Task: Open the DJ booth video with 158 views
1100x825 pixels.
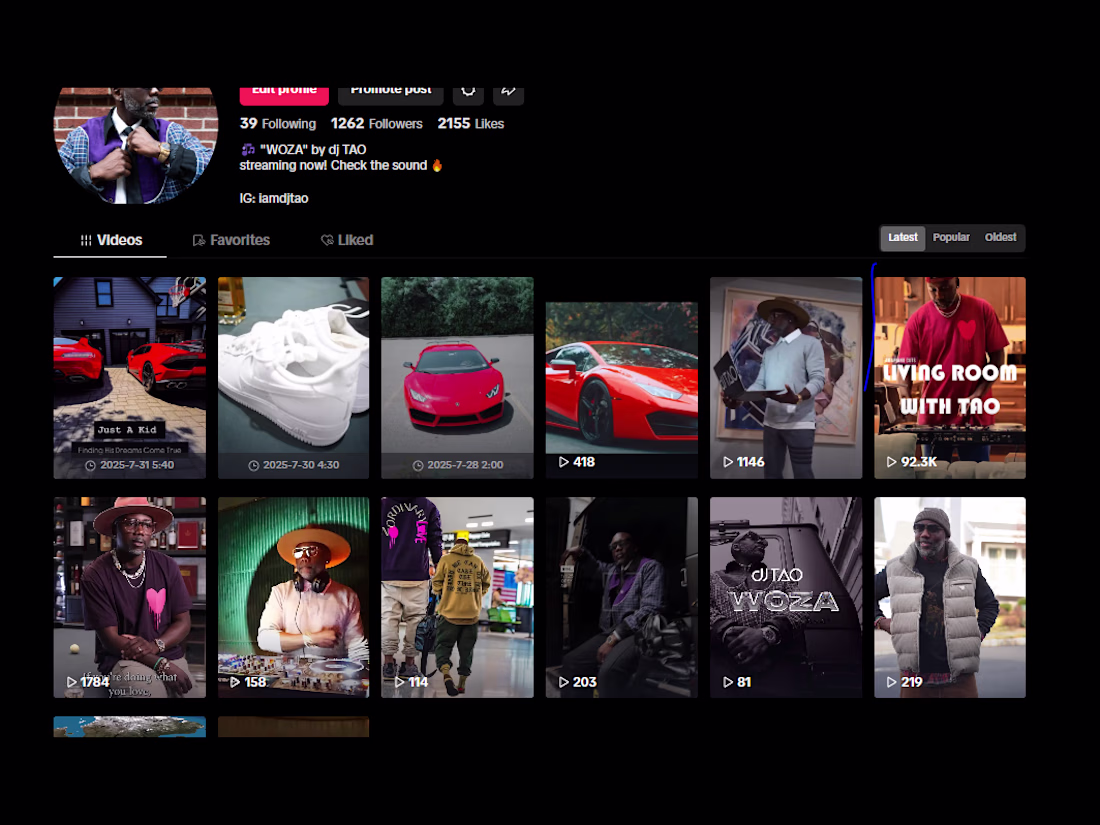Action: point(293,597)
